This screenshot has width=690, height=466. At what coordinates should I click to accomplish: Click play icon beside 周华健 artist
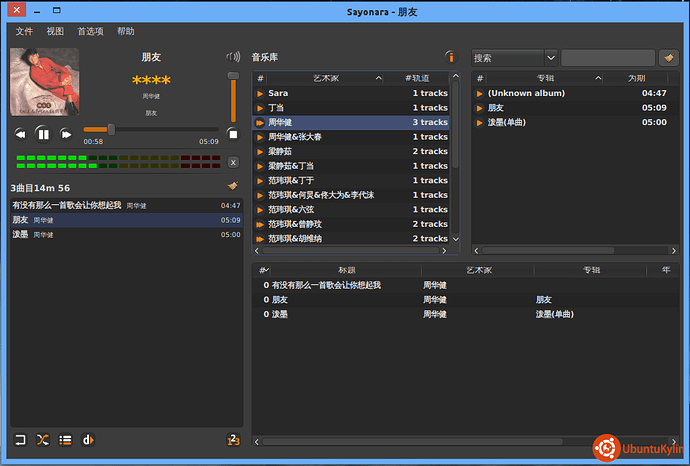(x=260, y=123)
